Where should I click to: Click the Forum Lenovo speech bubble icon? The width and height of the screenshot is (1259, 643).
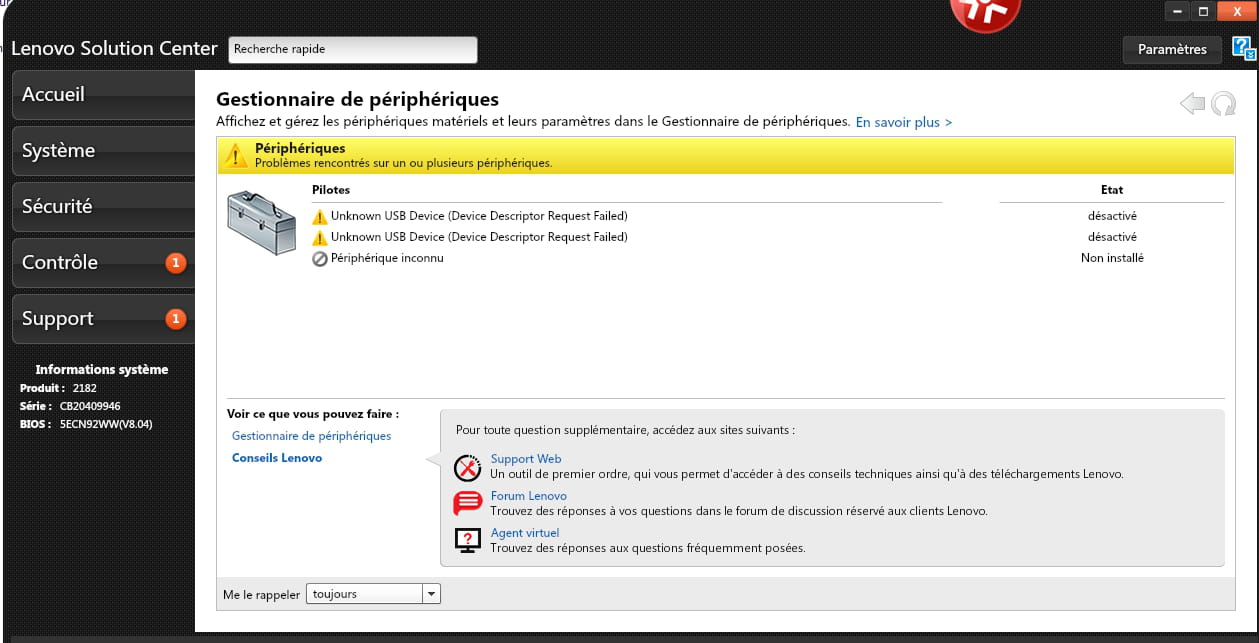pos(467,503)
